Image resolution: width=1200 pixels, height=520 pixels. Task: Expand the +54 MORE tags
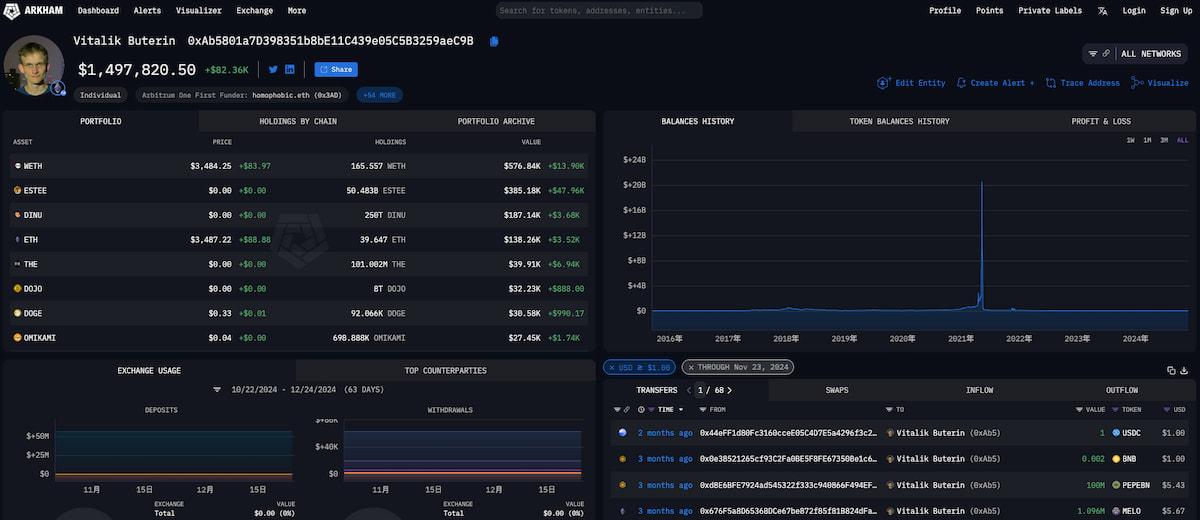[x=379, y=95]
